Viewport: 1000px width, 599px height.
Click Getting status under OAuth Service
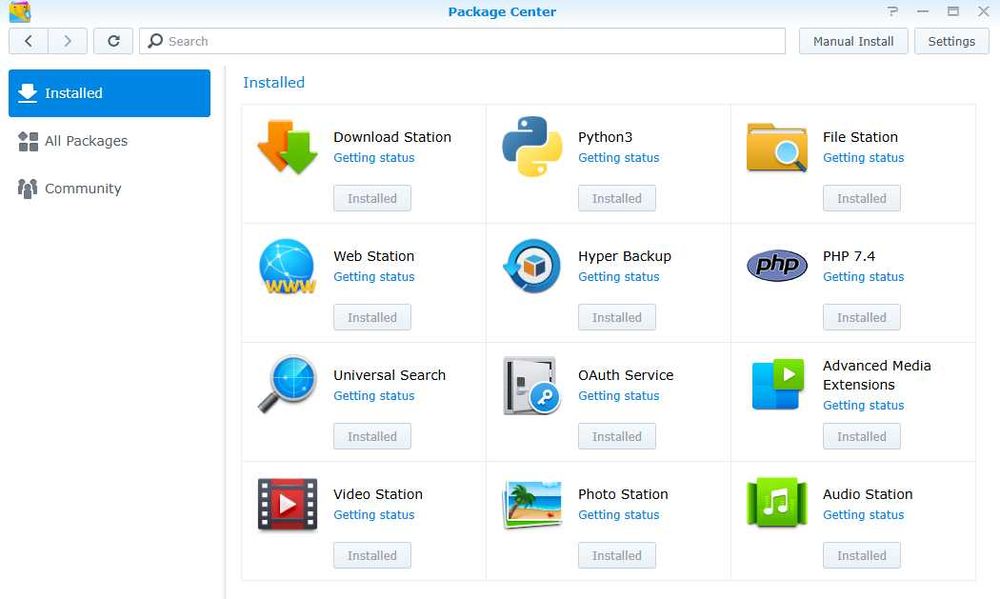[x=619, y=396]
